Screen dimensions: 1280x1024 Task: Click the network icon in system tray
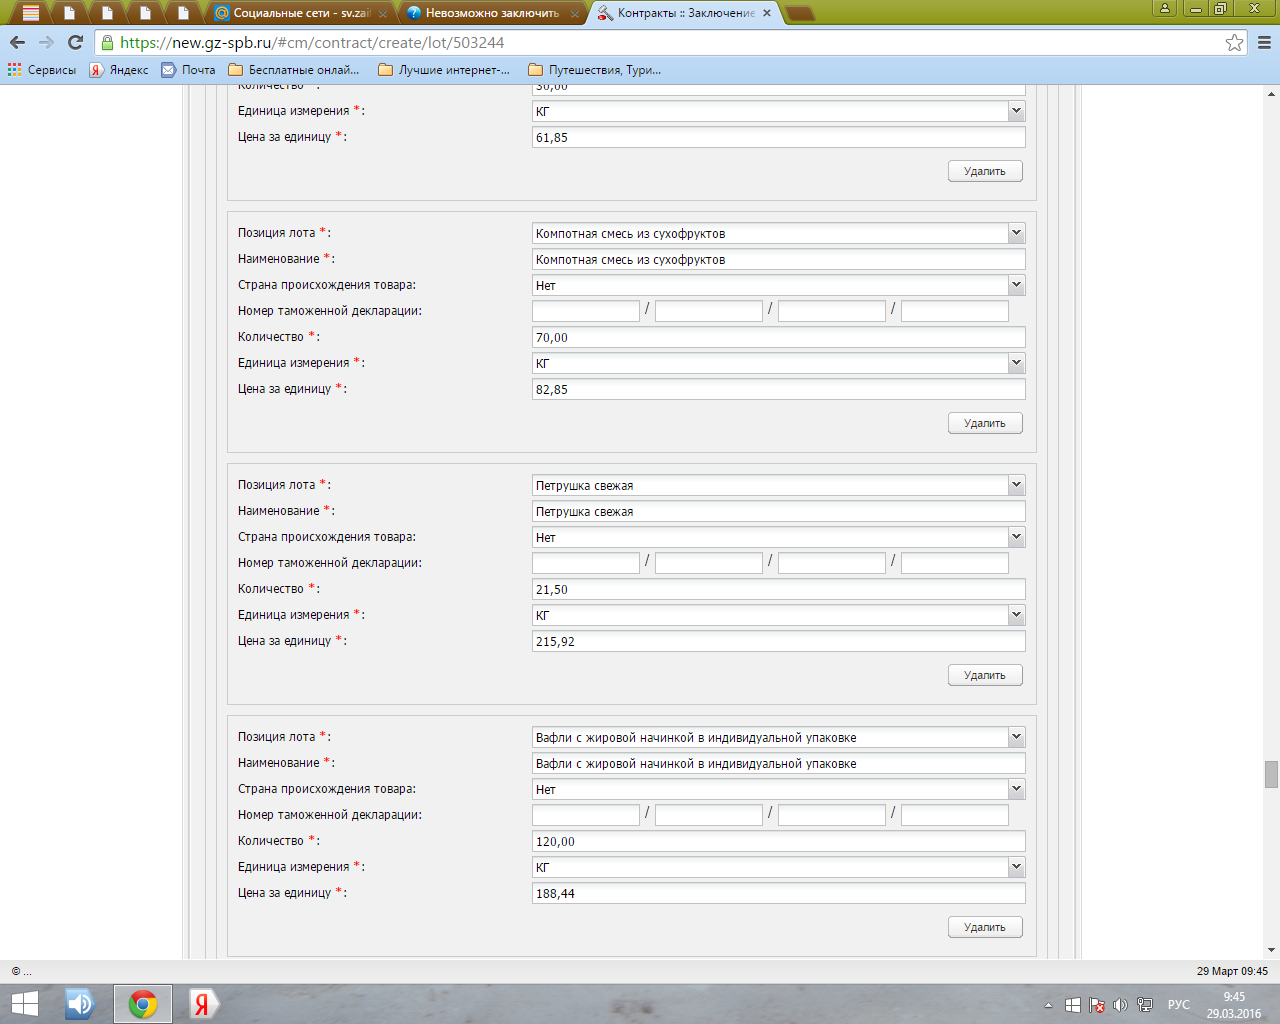1145,1005
